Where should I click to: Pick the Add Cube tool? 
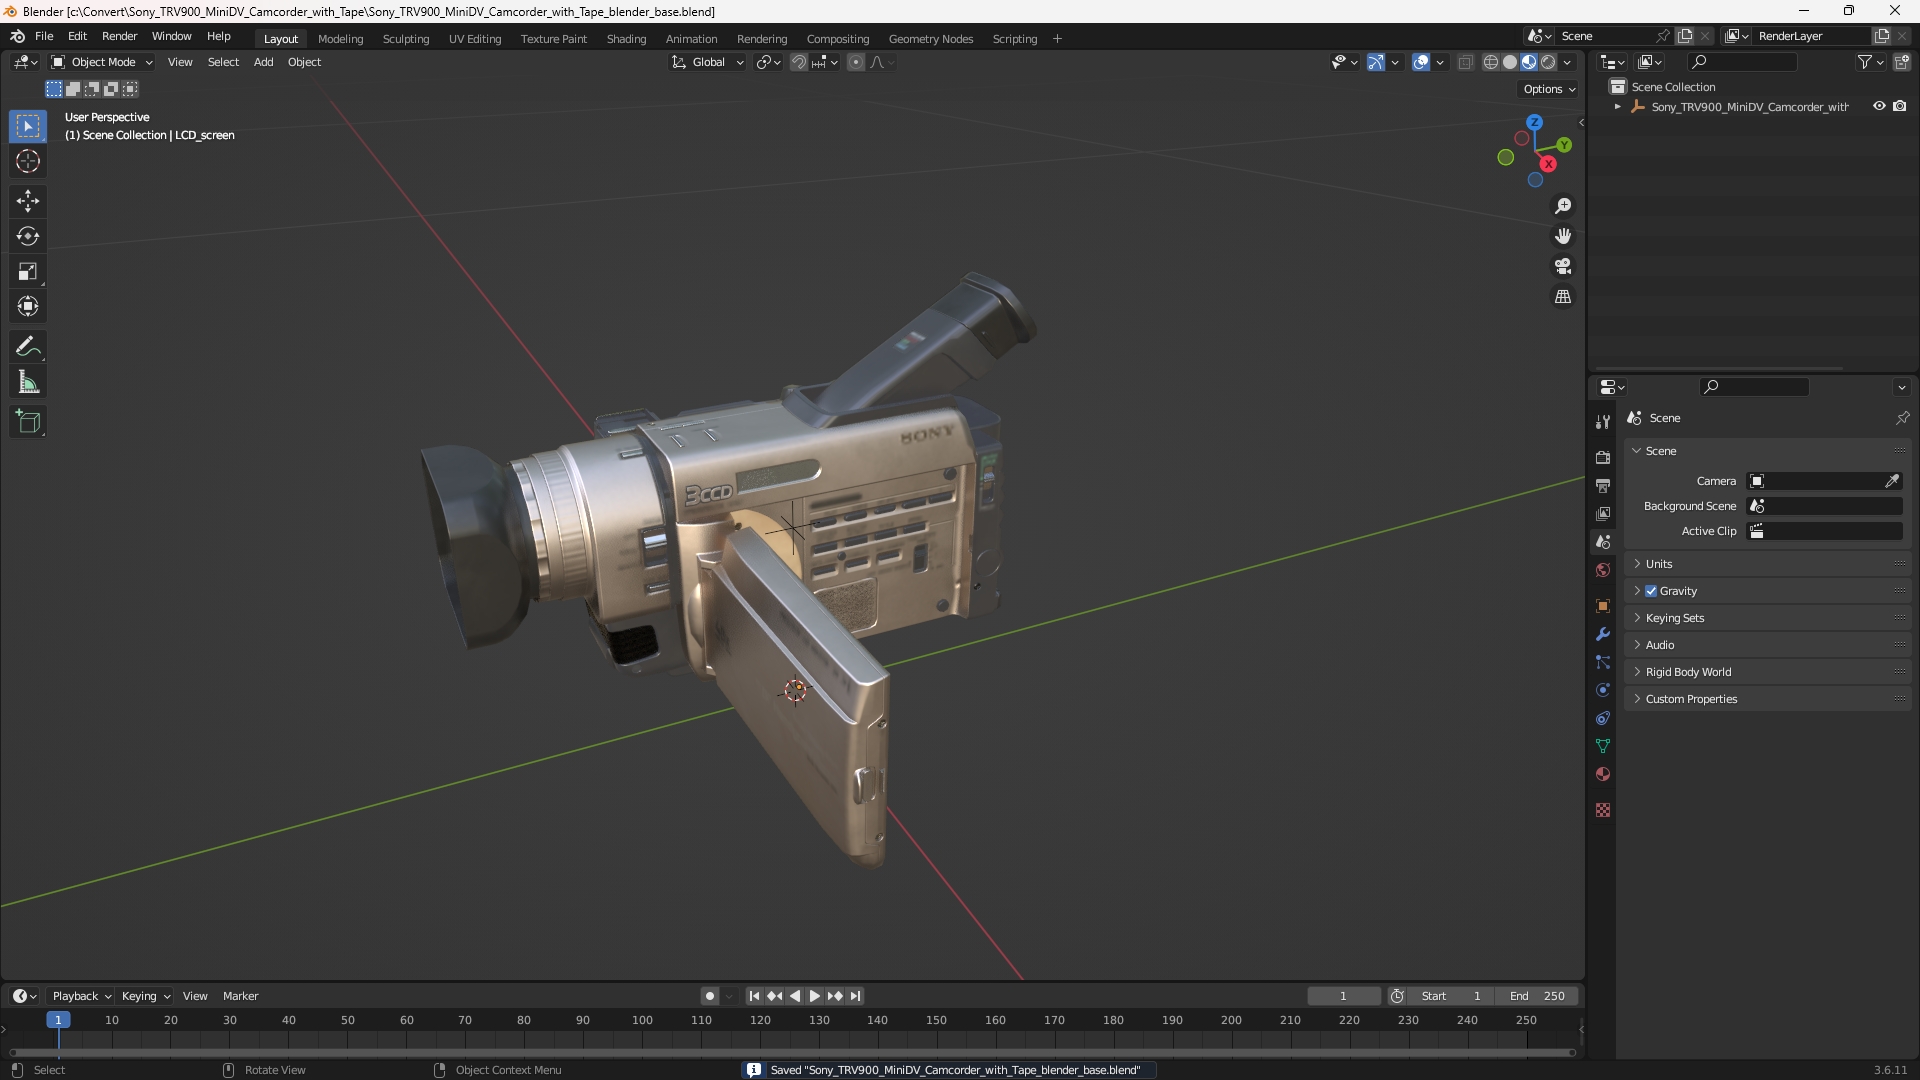(x=28, y=422)
